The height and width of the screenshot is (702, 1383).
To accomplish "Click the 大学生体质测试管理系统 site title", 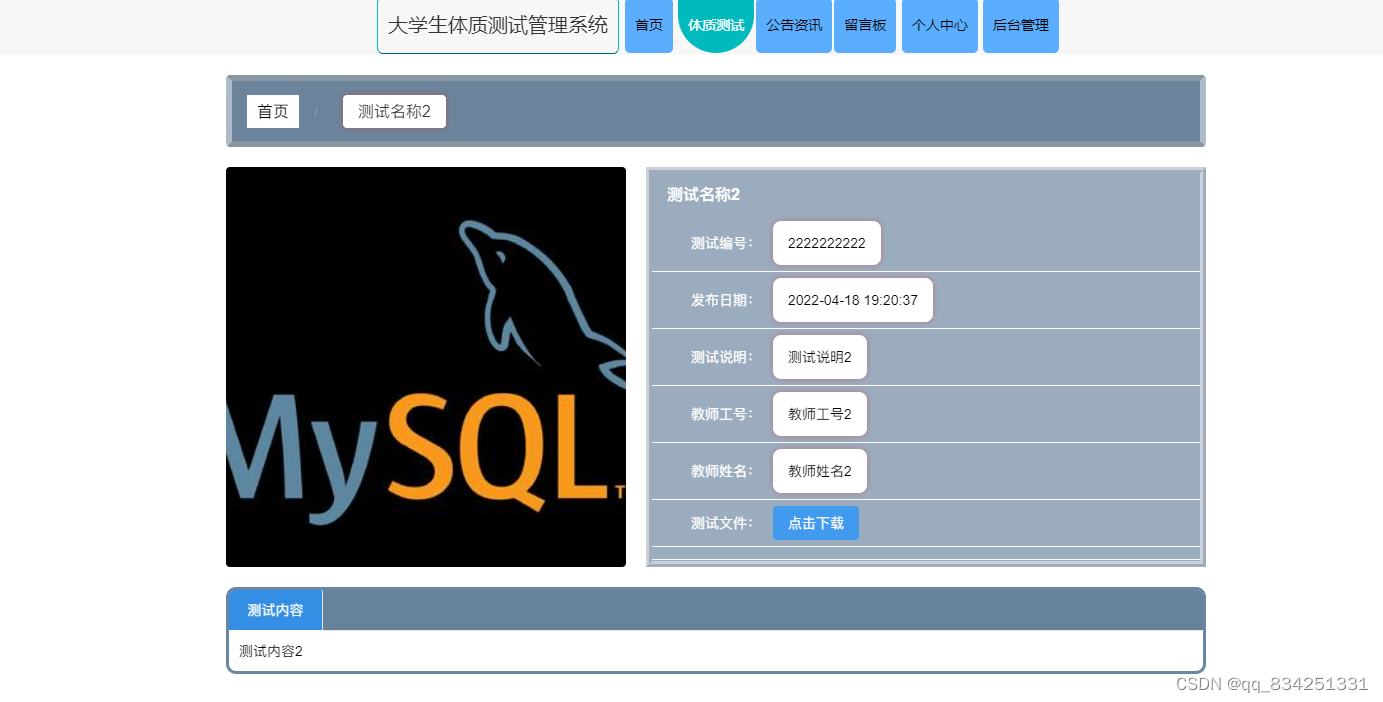I will coord(498,26).
